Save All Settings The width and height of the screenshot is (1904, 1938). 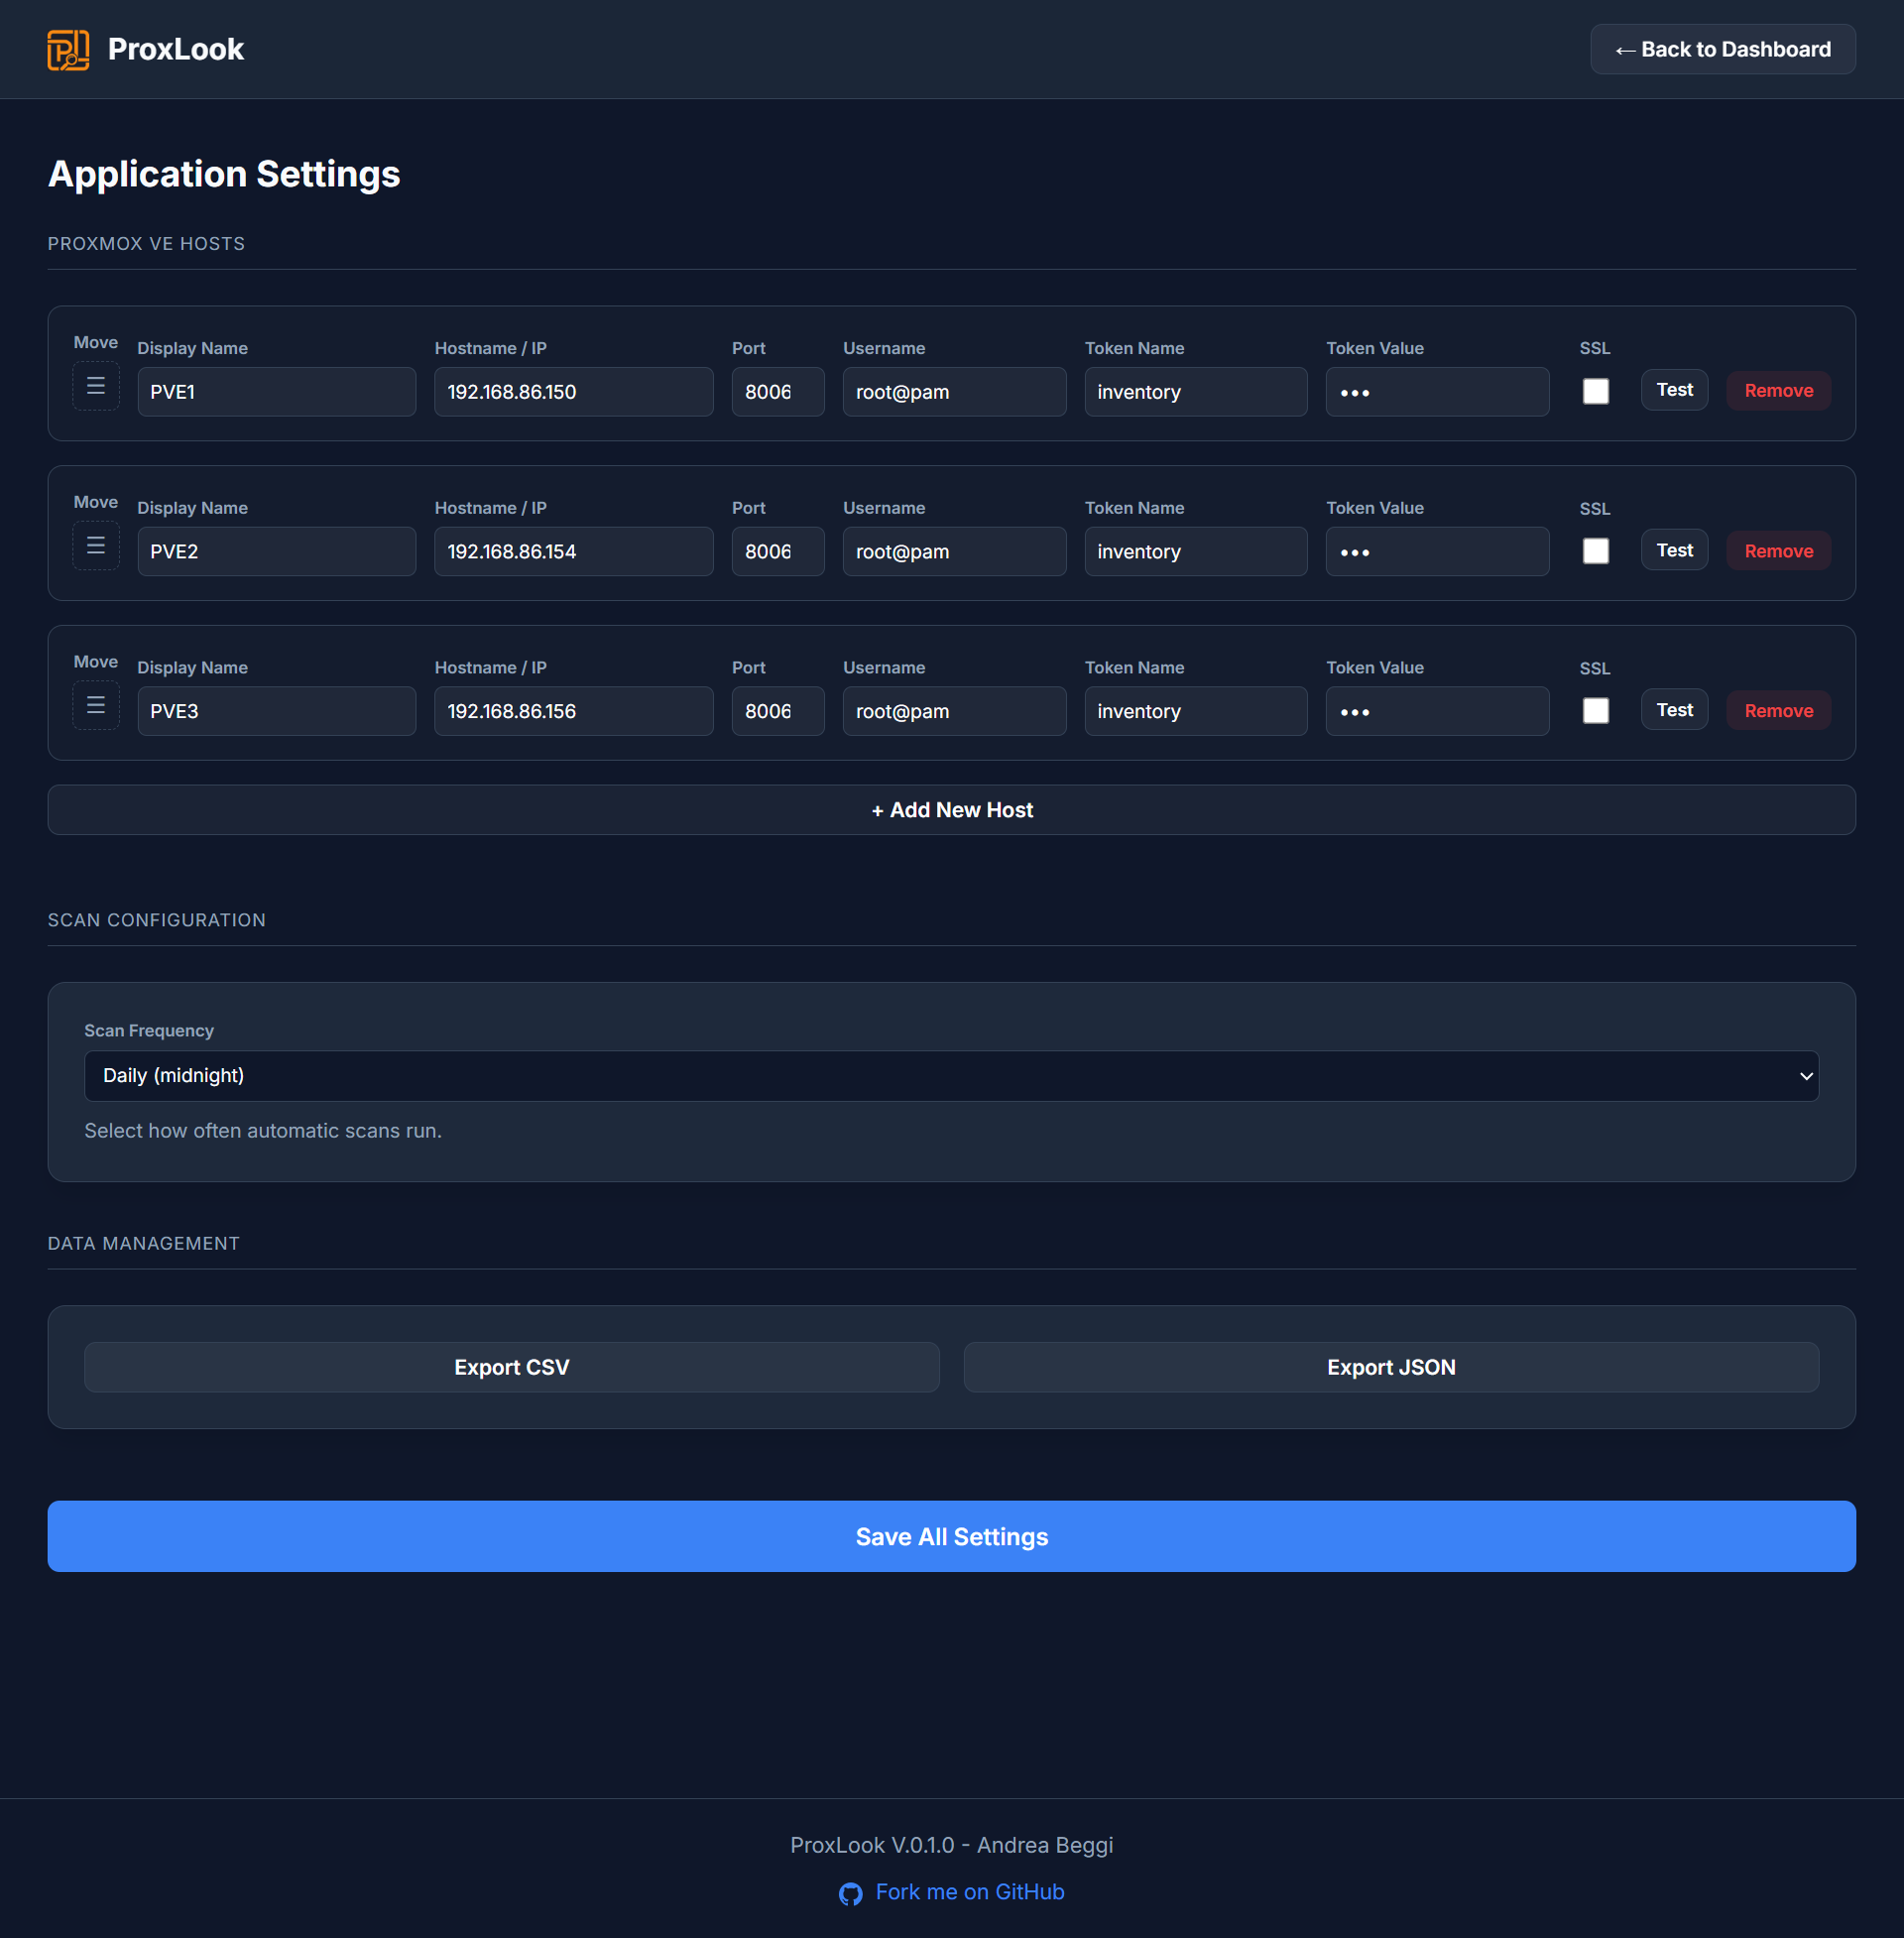click(x=951, y=1536)
